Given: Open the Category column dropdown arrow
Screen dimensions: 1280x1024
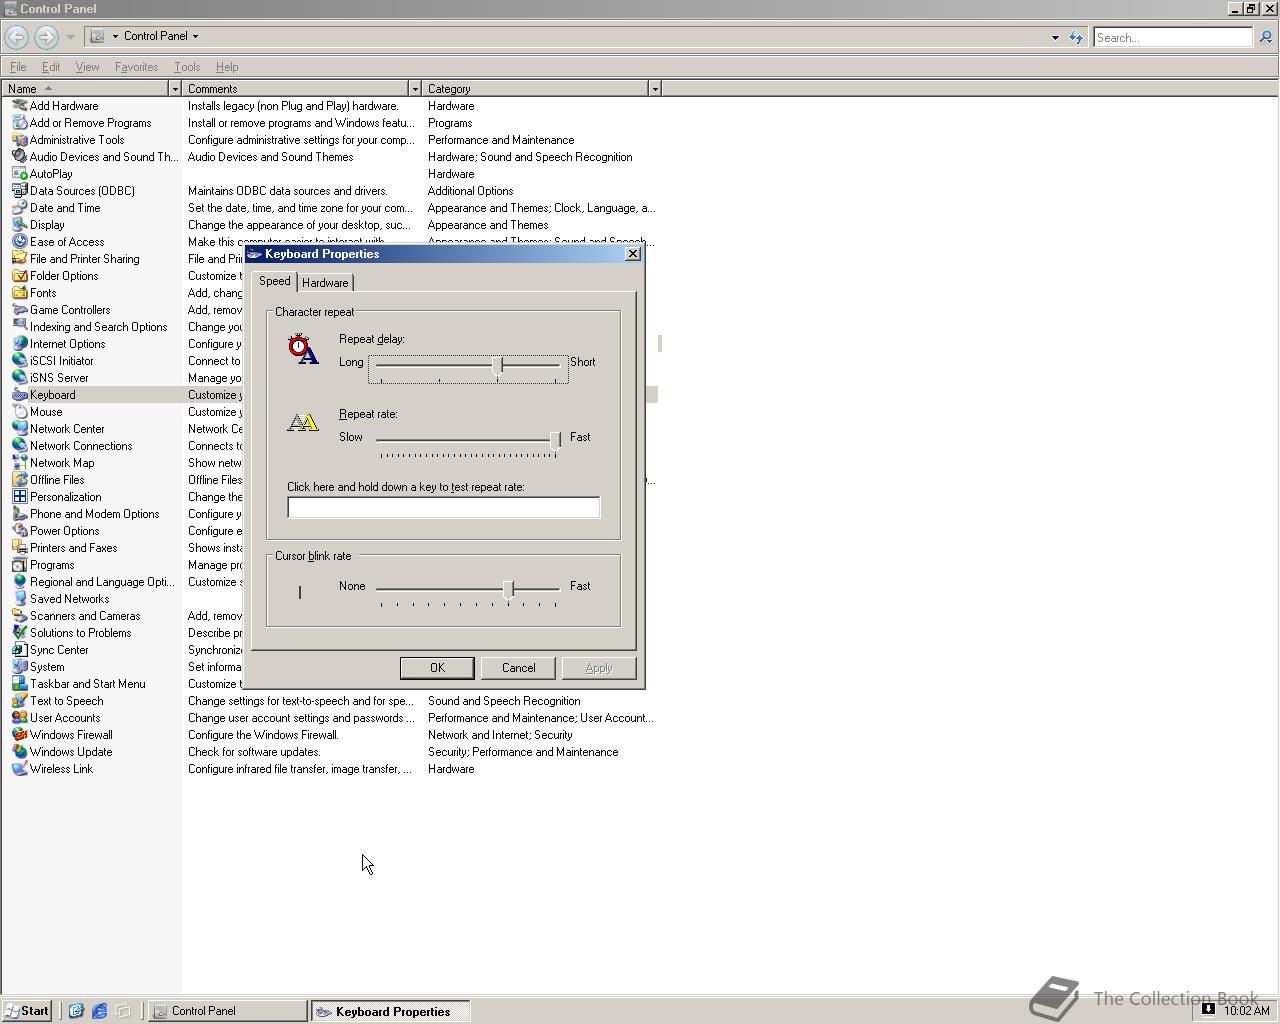Looking at the screenshot, I should coord(655,89).
